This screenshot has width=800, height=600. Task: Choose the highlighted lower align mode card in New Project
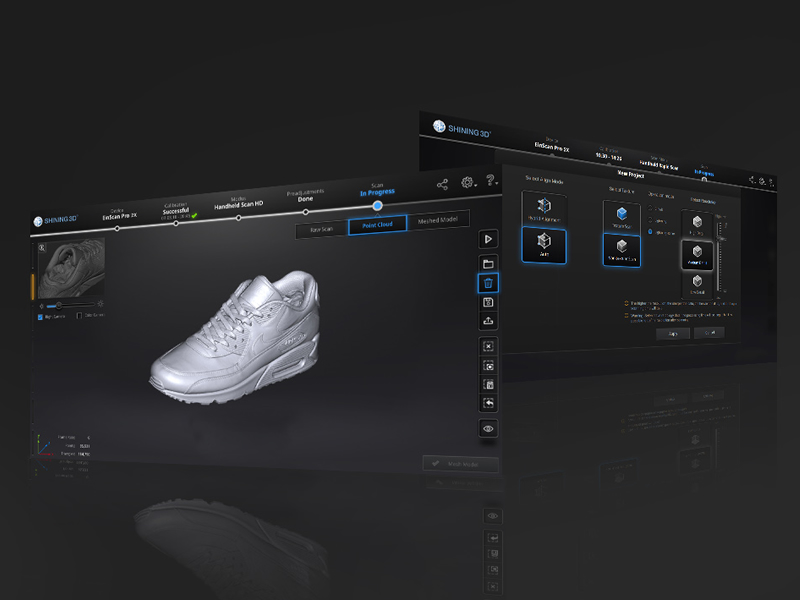[544, 245]
